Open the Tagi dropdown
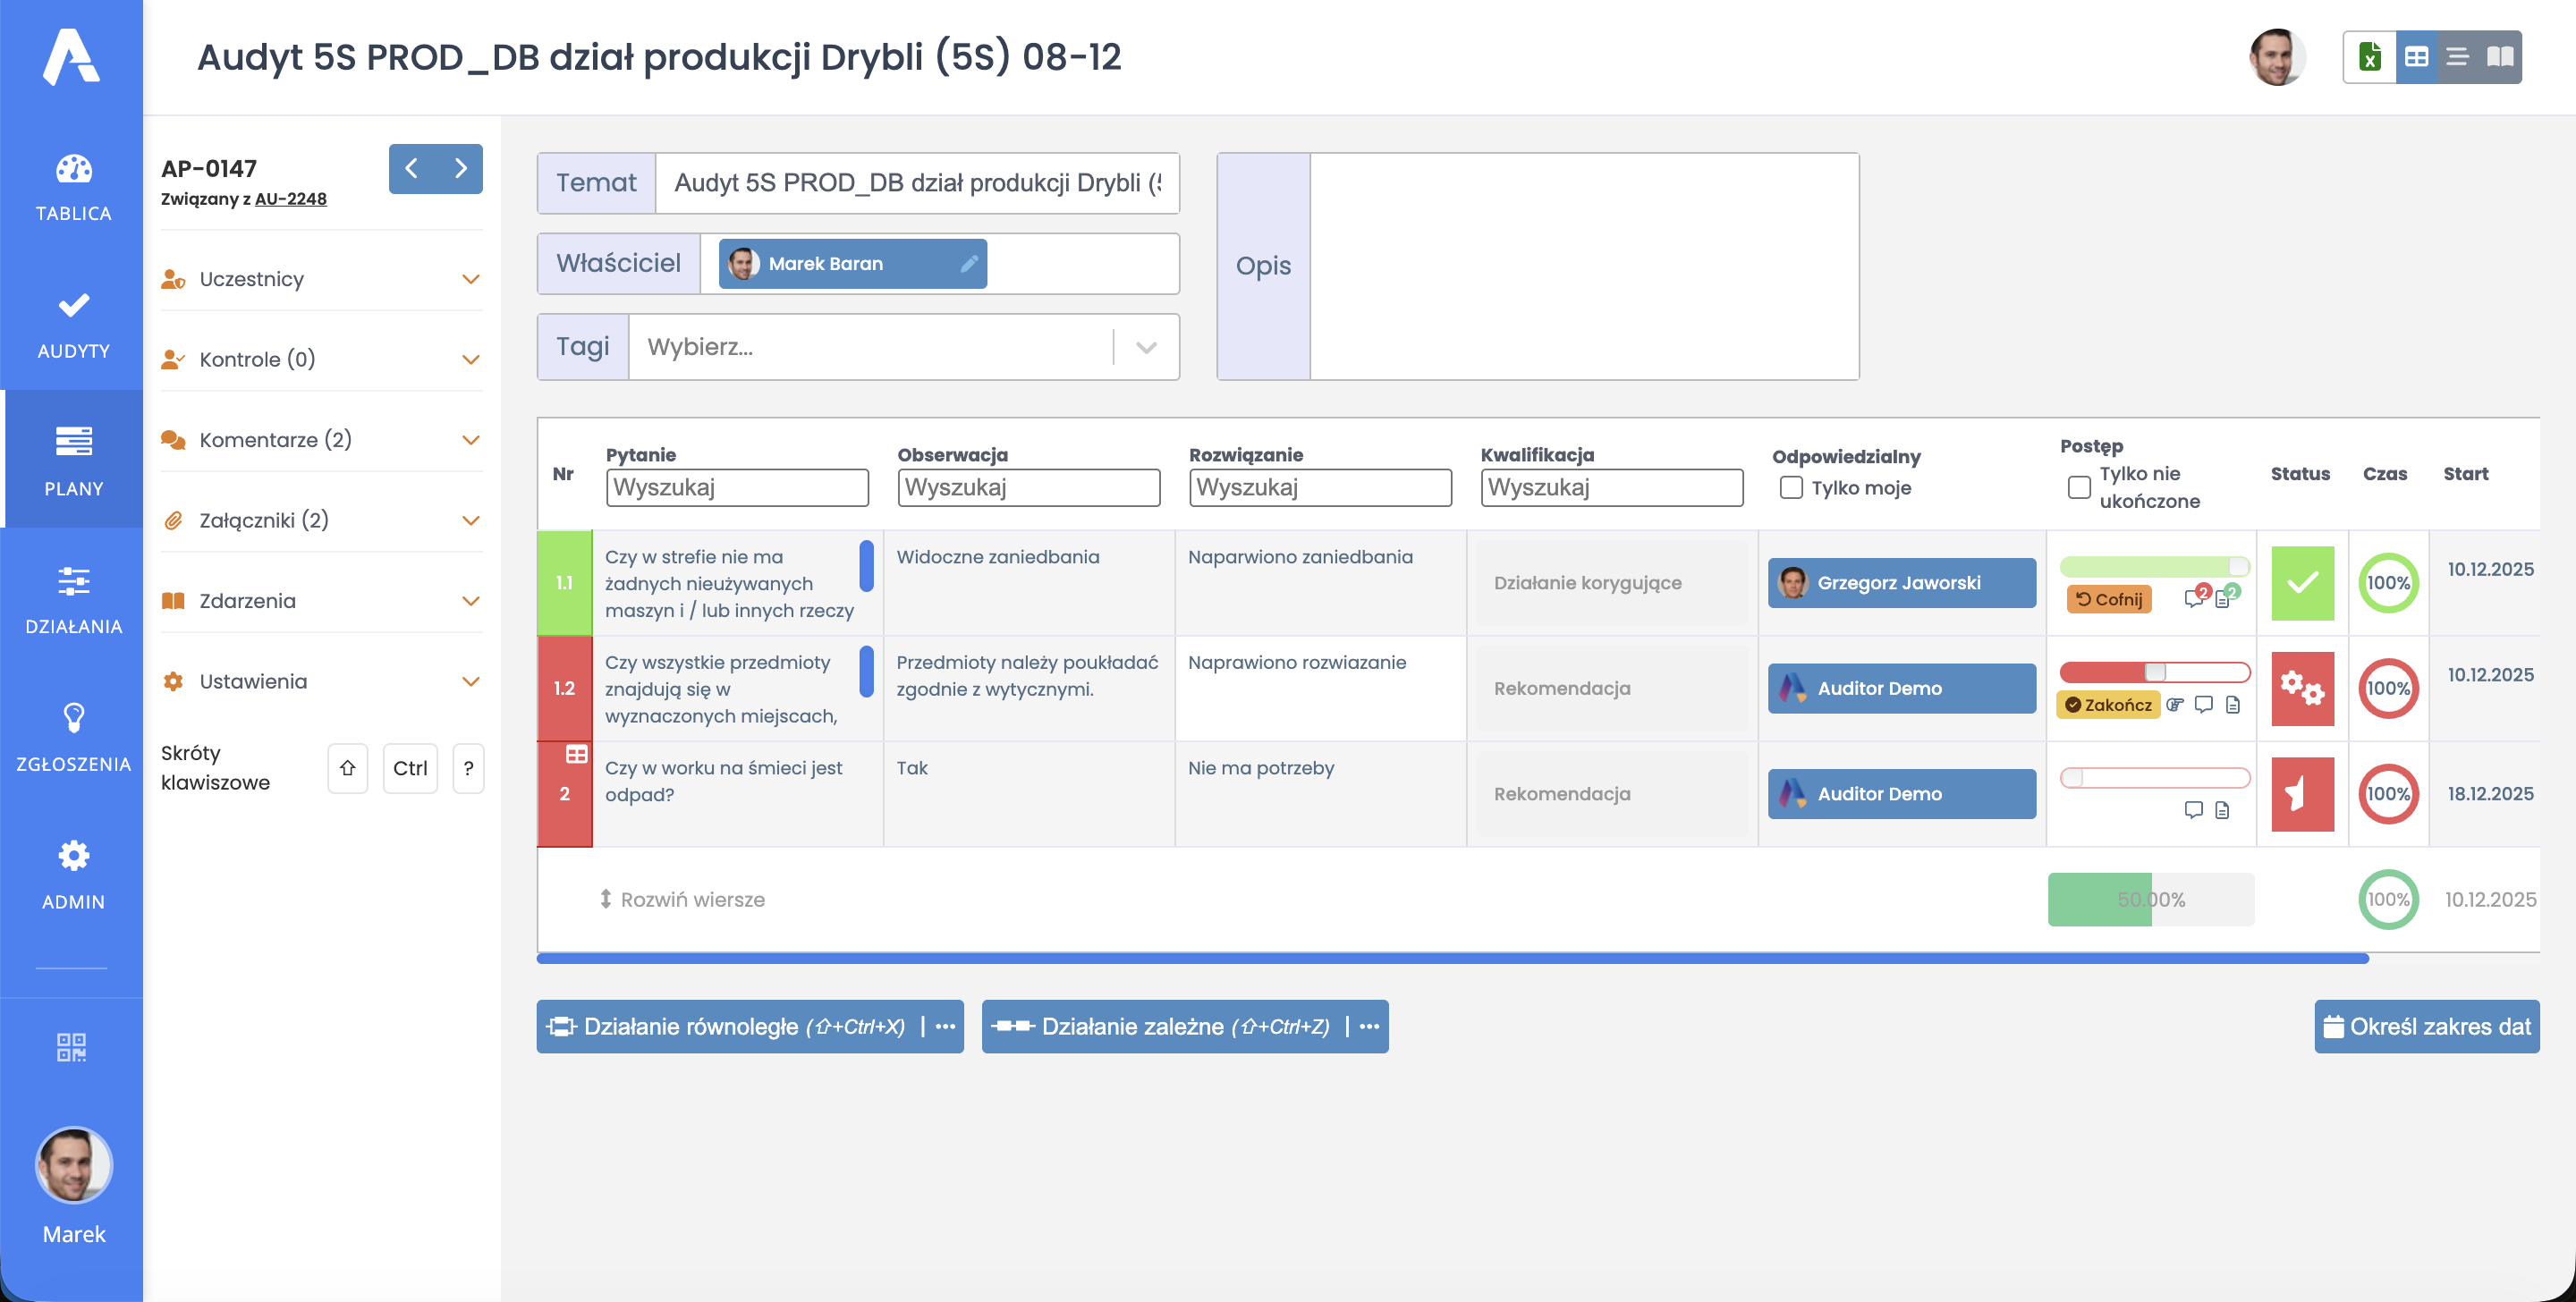The image size is (2576, 1302). 1146,347
